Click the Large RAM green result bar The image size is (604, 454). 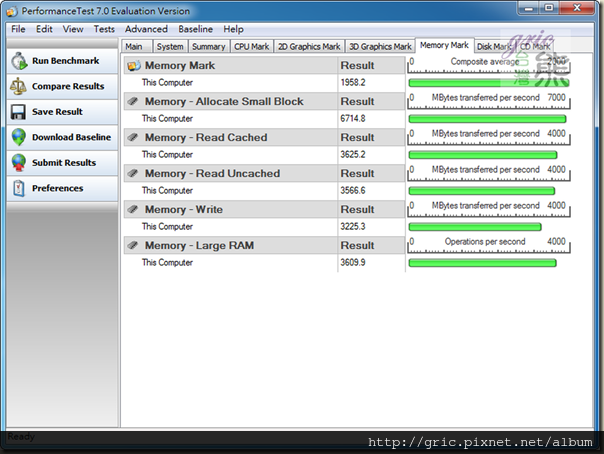tap(482, 263)
